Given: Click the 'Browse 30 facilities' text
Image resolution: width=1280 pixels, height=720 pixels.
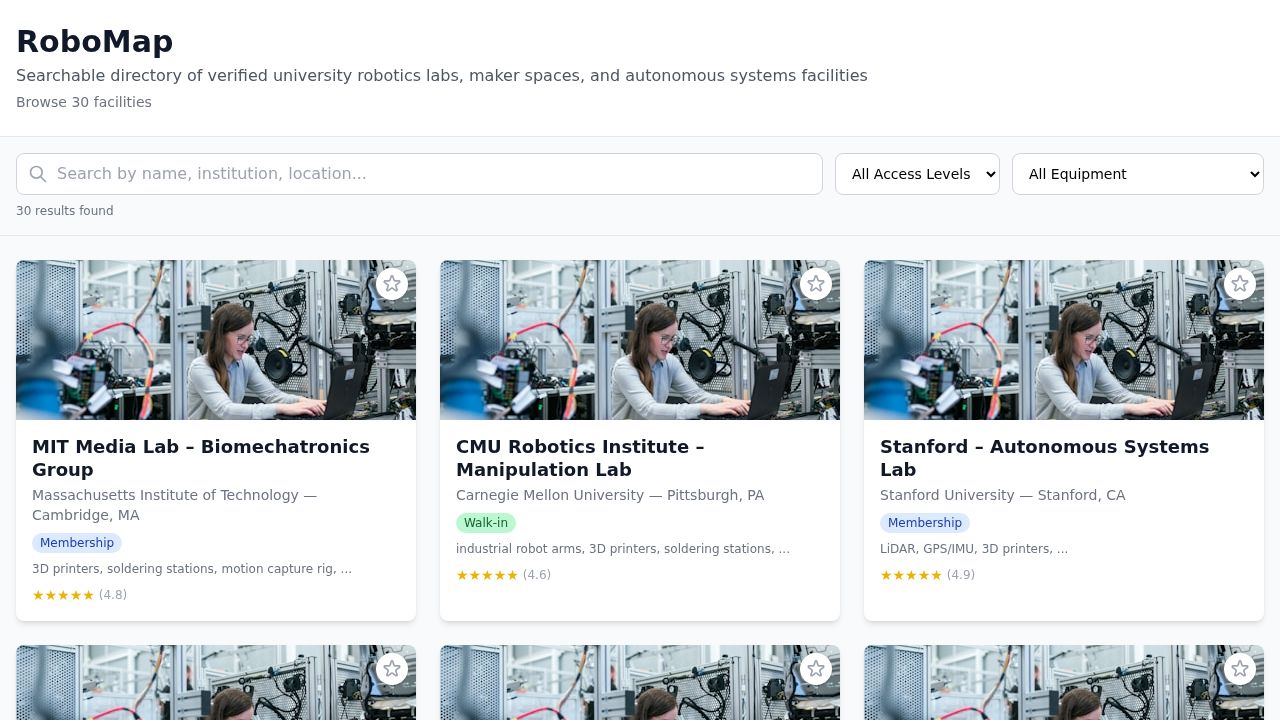Looking at the screenshot, I should [x=84, y=102].
